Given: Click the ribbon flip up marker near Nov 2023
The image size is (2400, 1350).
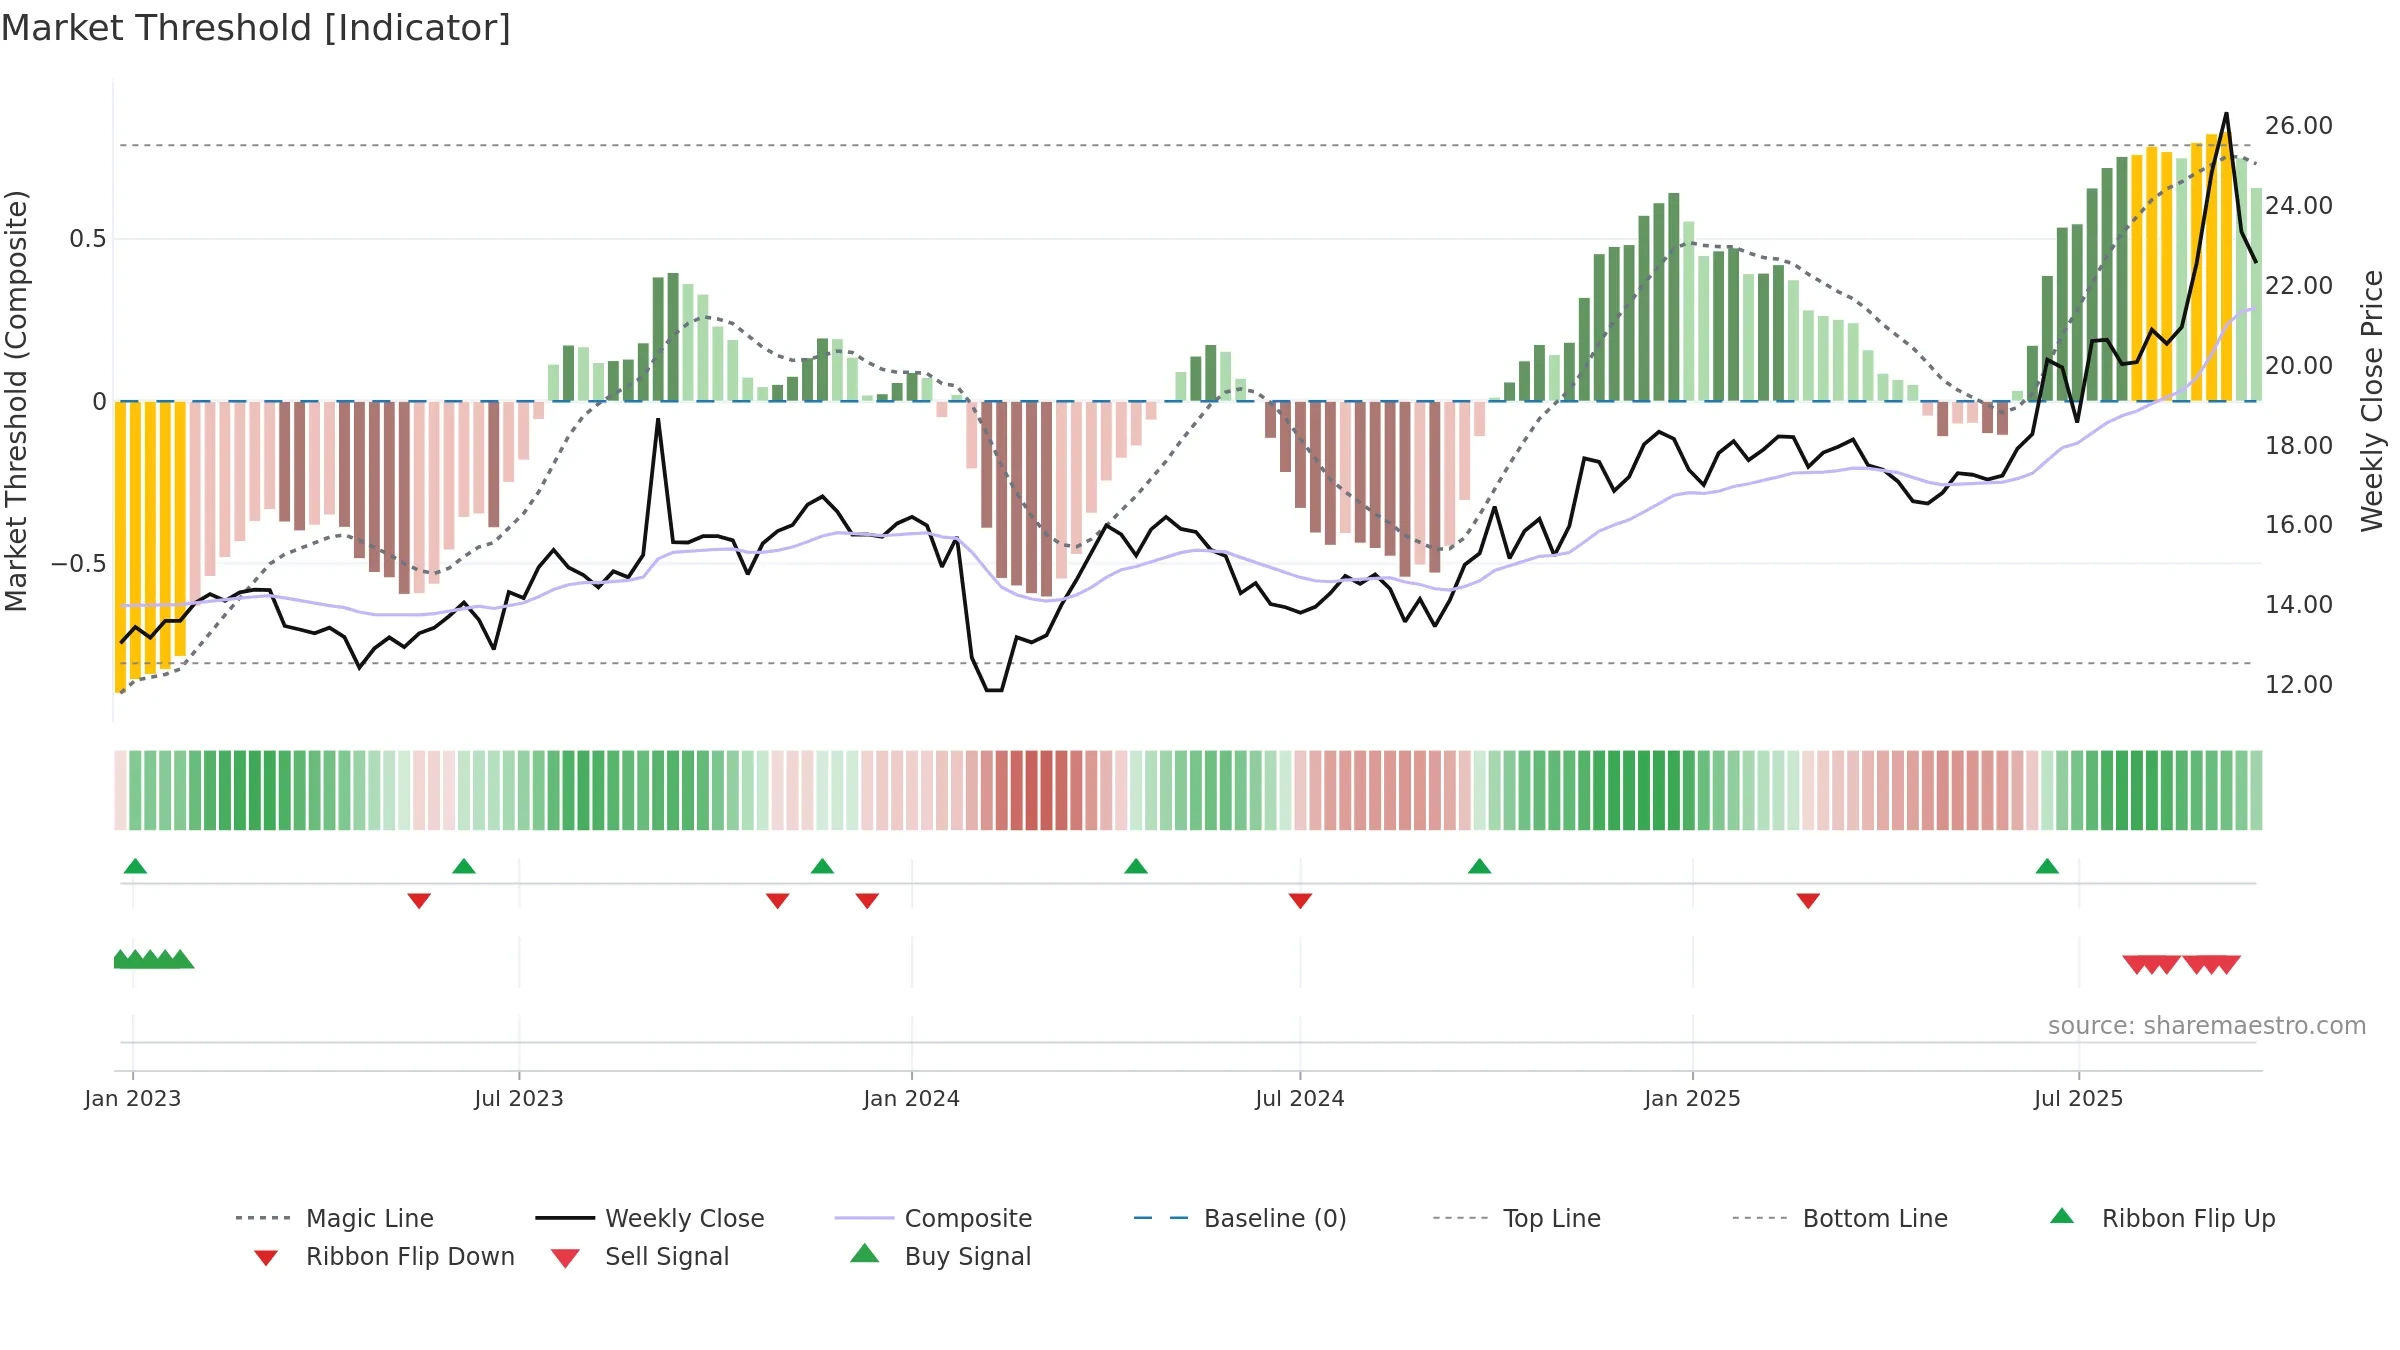Looking at the screenshot, I should click(x=822, y=866).
